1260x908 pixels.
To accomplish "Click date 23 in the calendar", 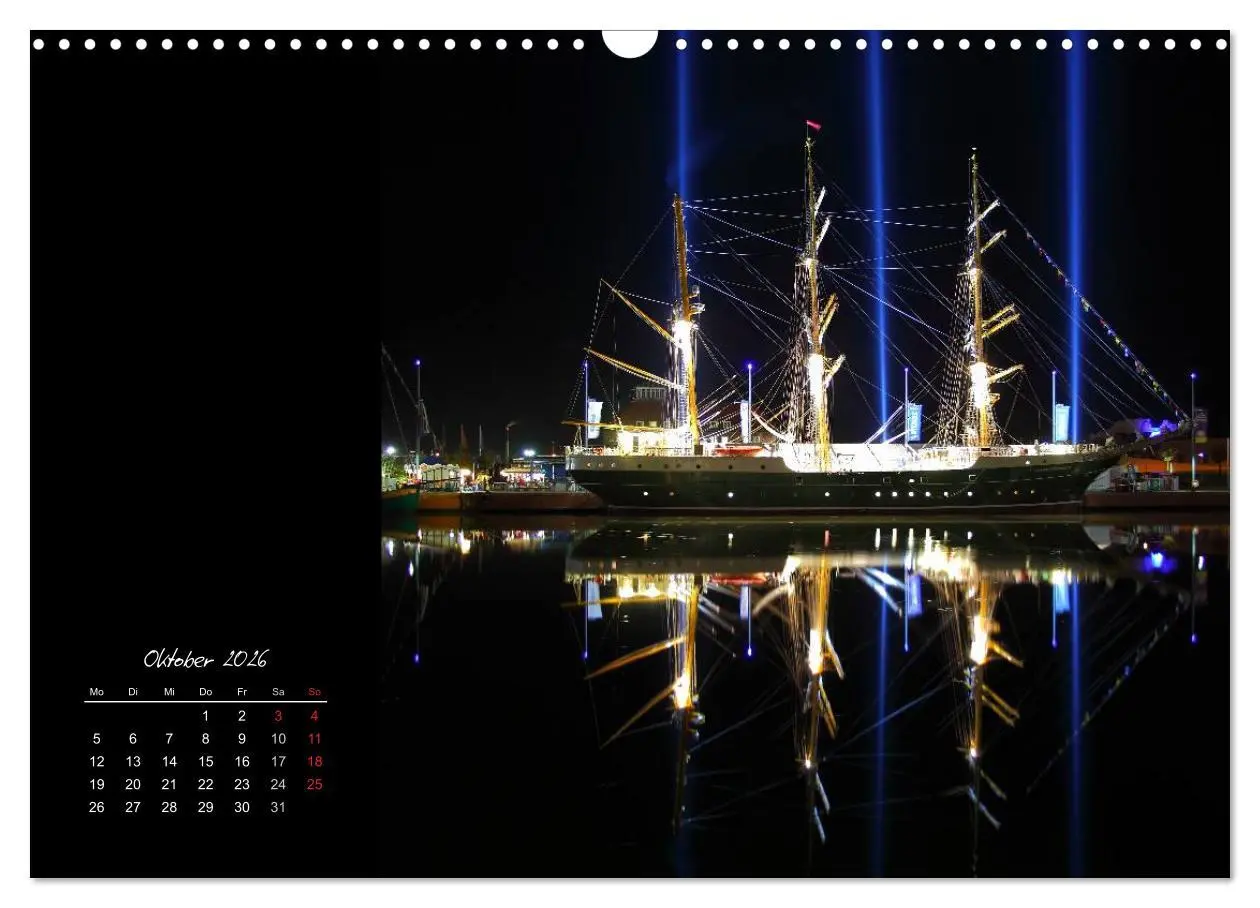I will tap(242, 785).
